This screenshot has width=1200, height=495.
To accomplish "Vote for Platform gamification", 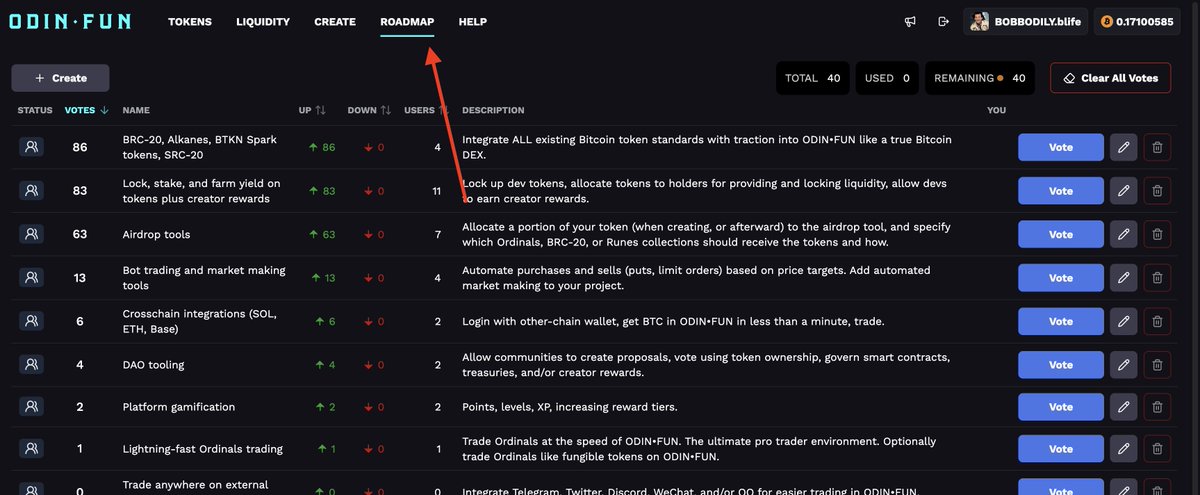I will pyautogui.click(x=1061, y=407).
